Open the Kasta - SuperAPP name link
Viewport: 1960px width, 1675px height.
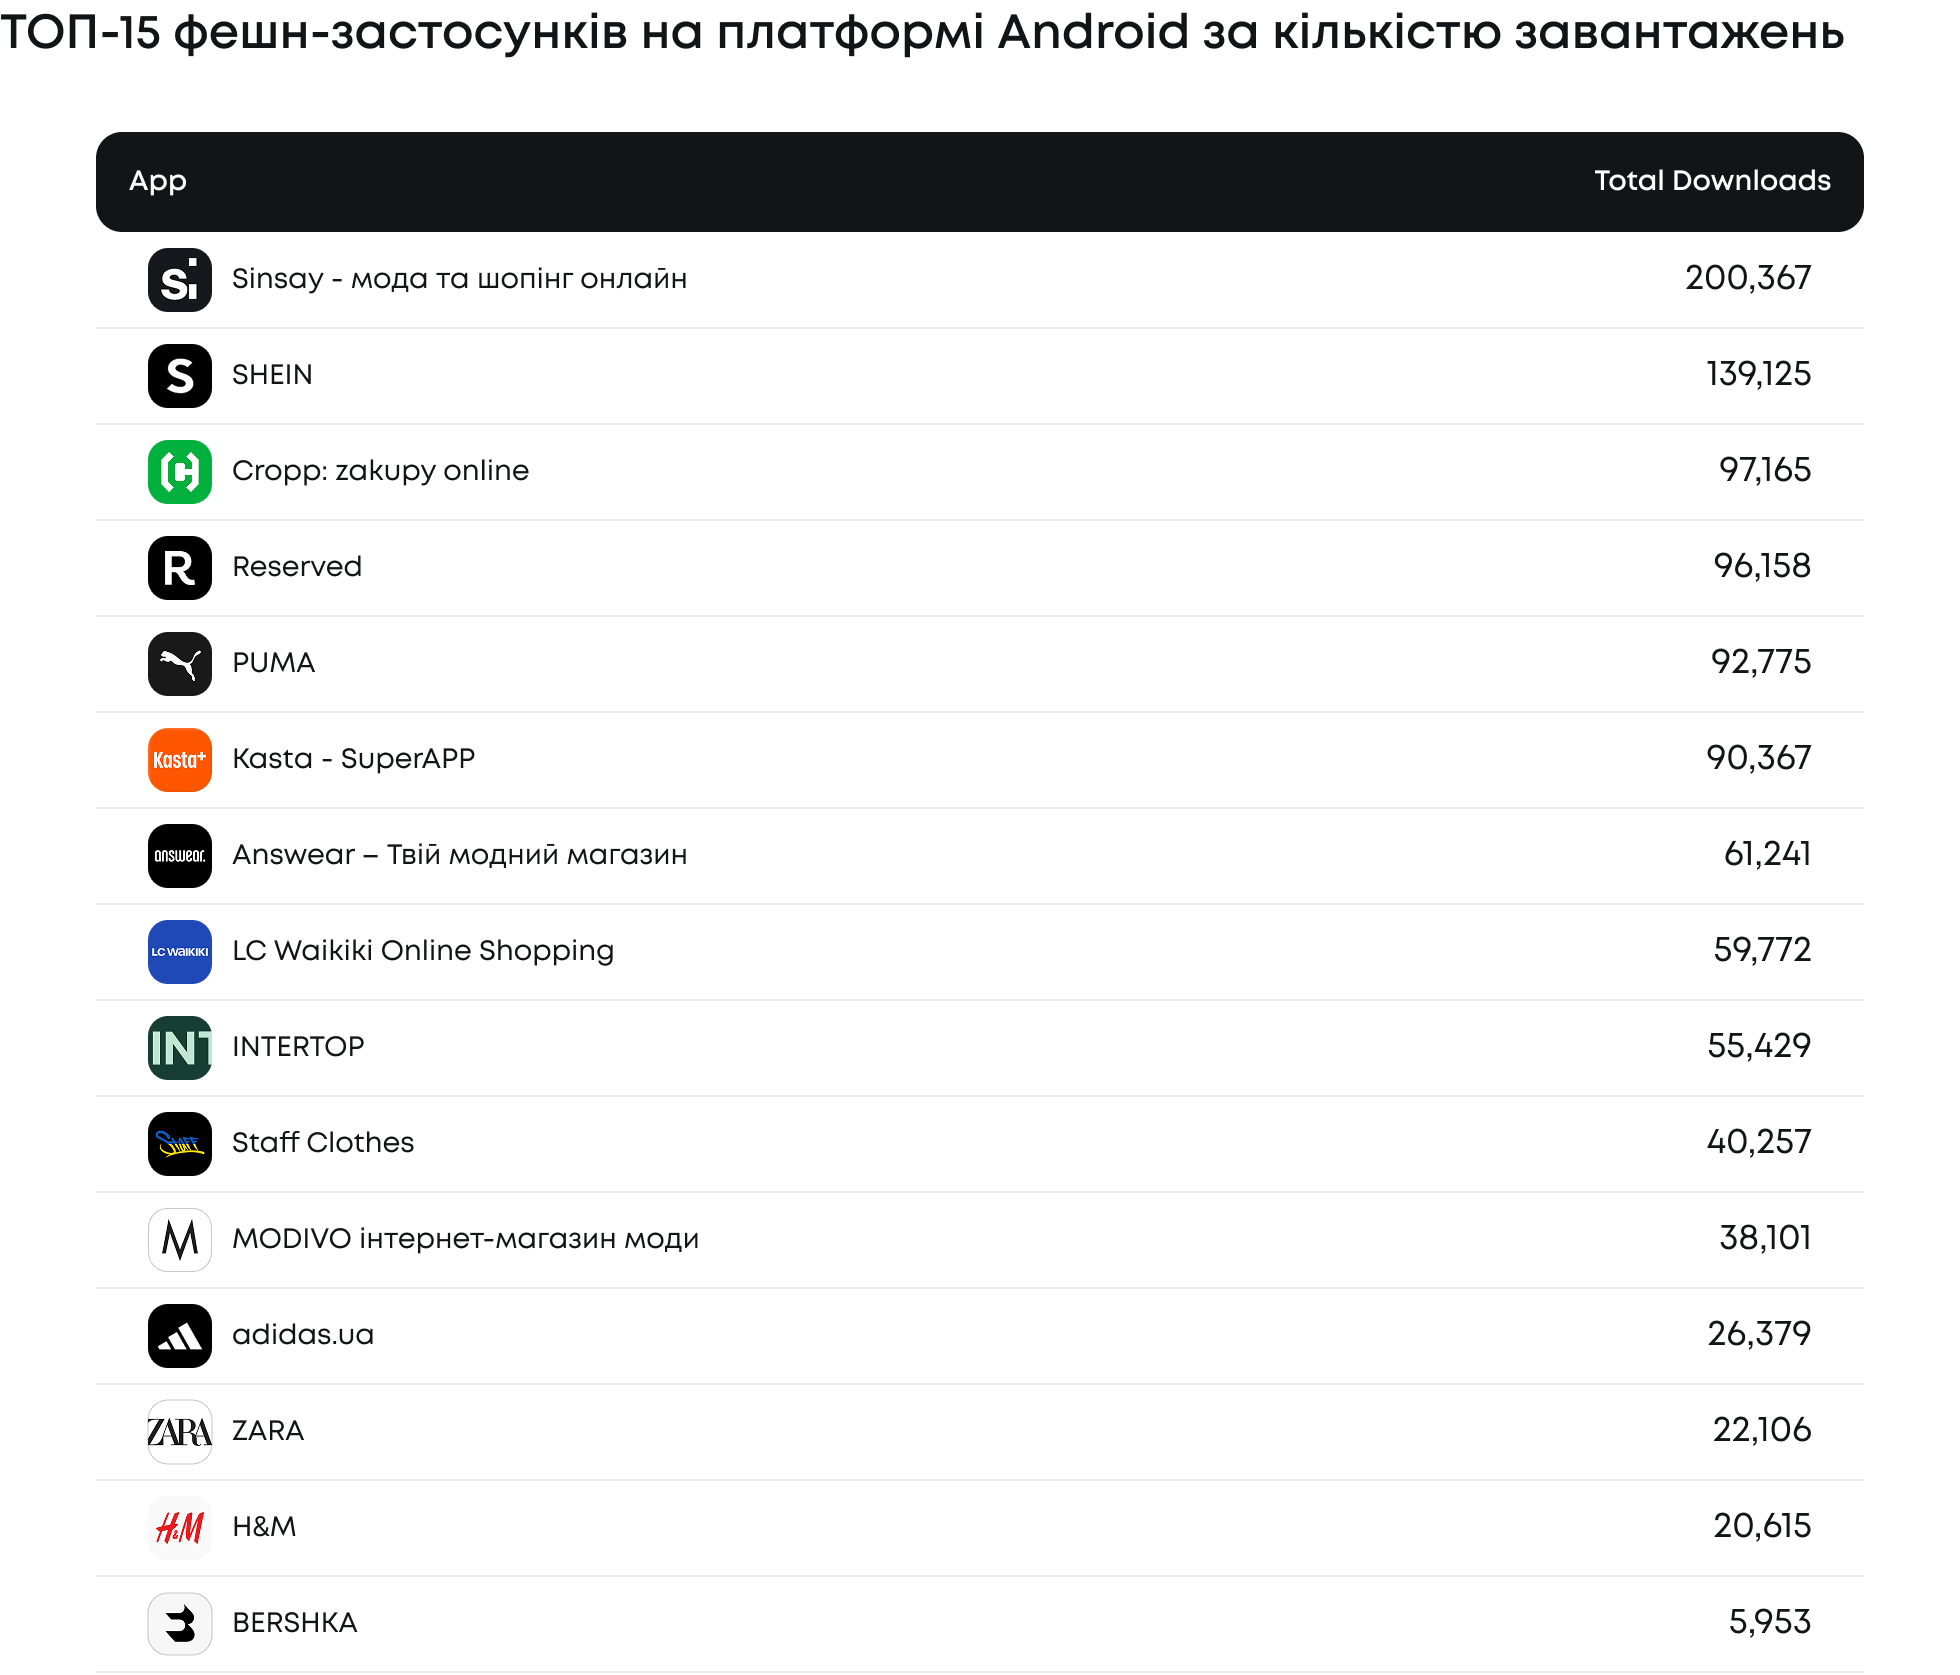354,758
